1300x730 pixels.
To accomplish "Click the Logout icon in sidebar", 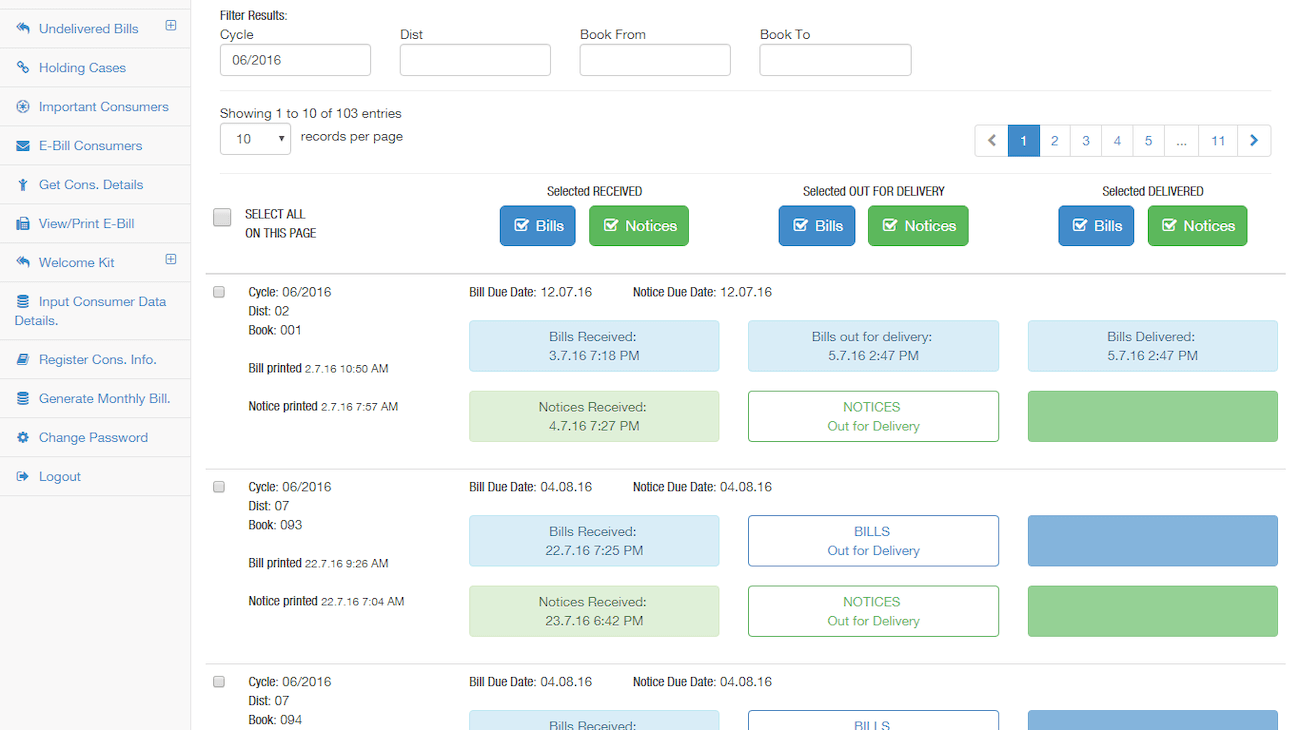I will [x=23, y=477].
